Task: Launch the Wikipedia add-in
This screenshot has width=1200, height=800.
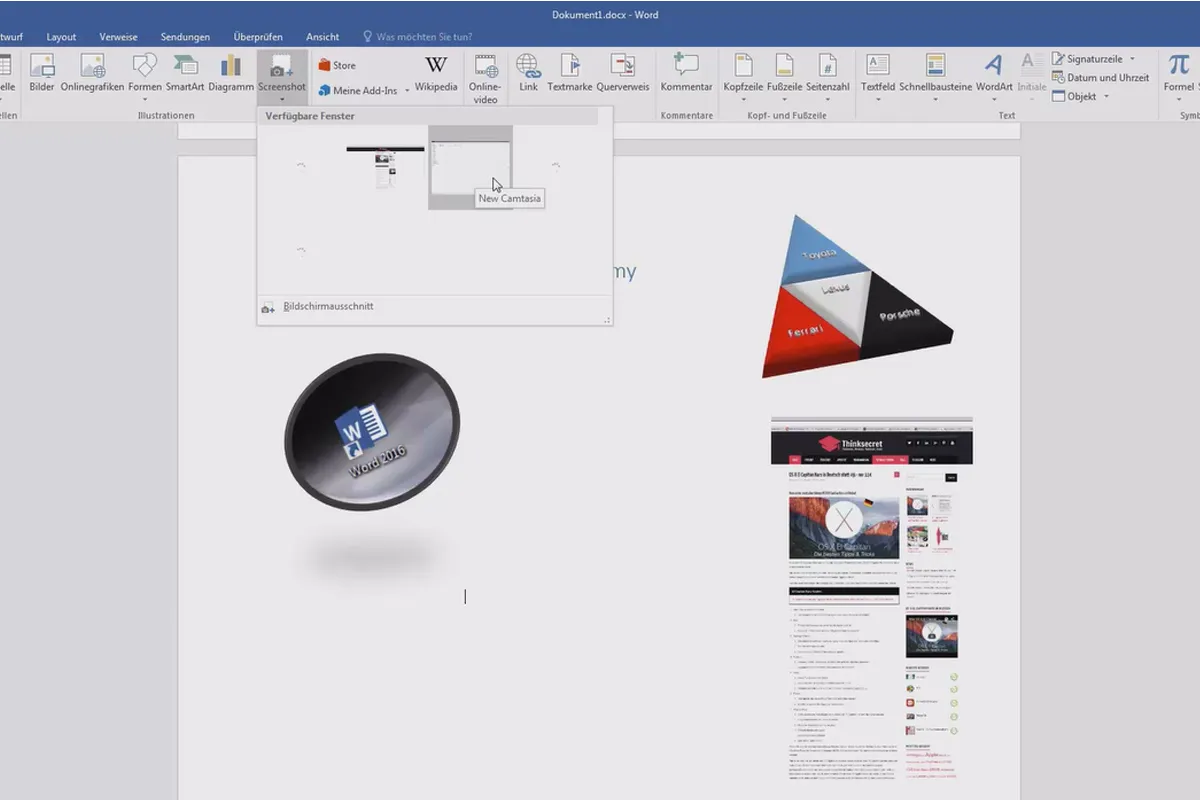Action: pos(436,73)
